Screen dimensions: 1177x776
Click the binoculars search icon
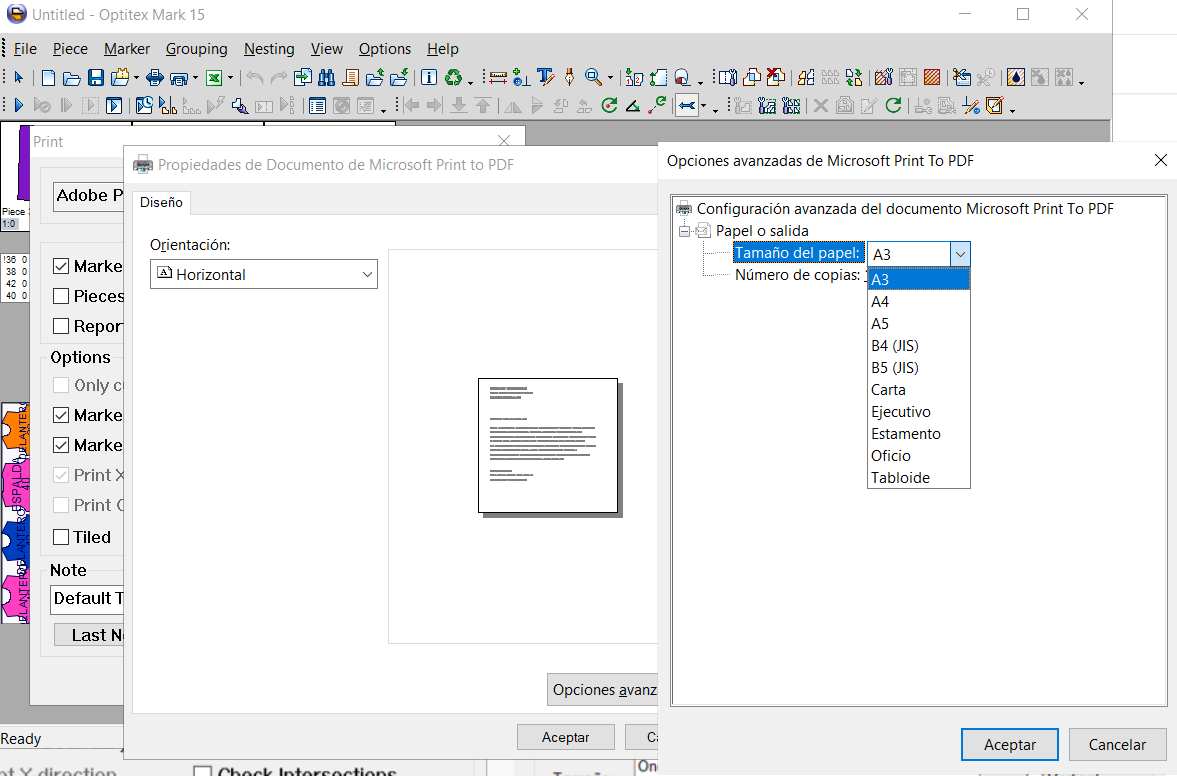pos(327,77)
